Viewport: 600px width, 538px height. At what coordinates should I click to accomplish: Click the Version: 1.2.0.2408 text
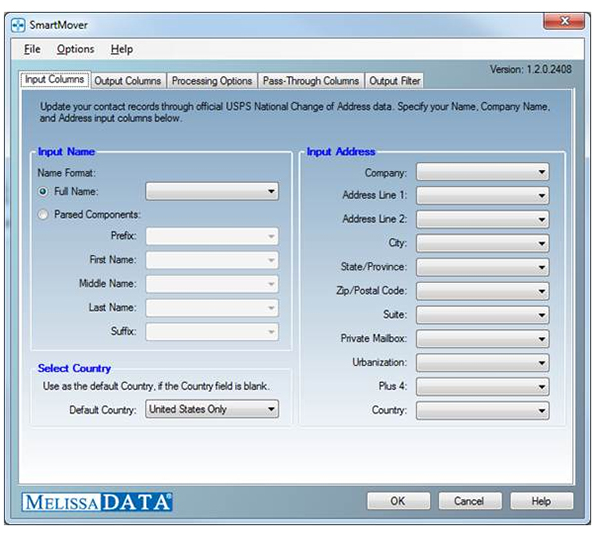531,69
